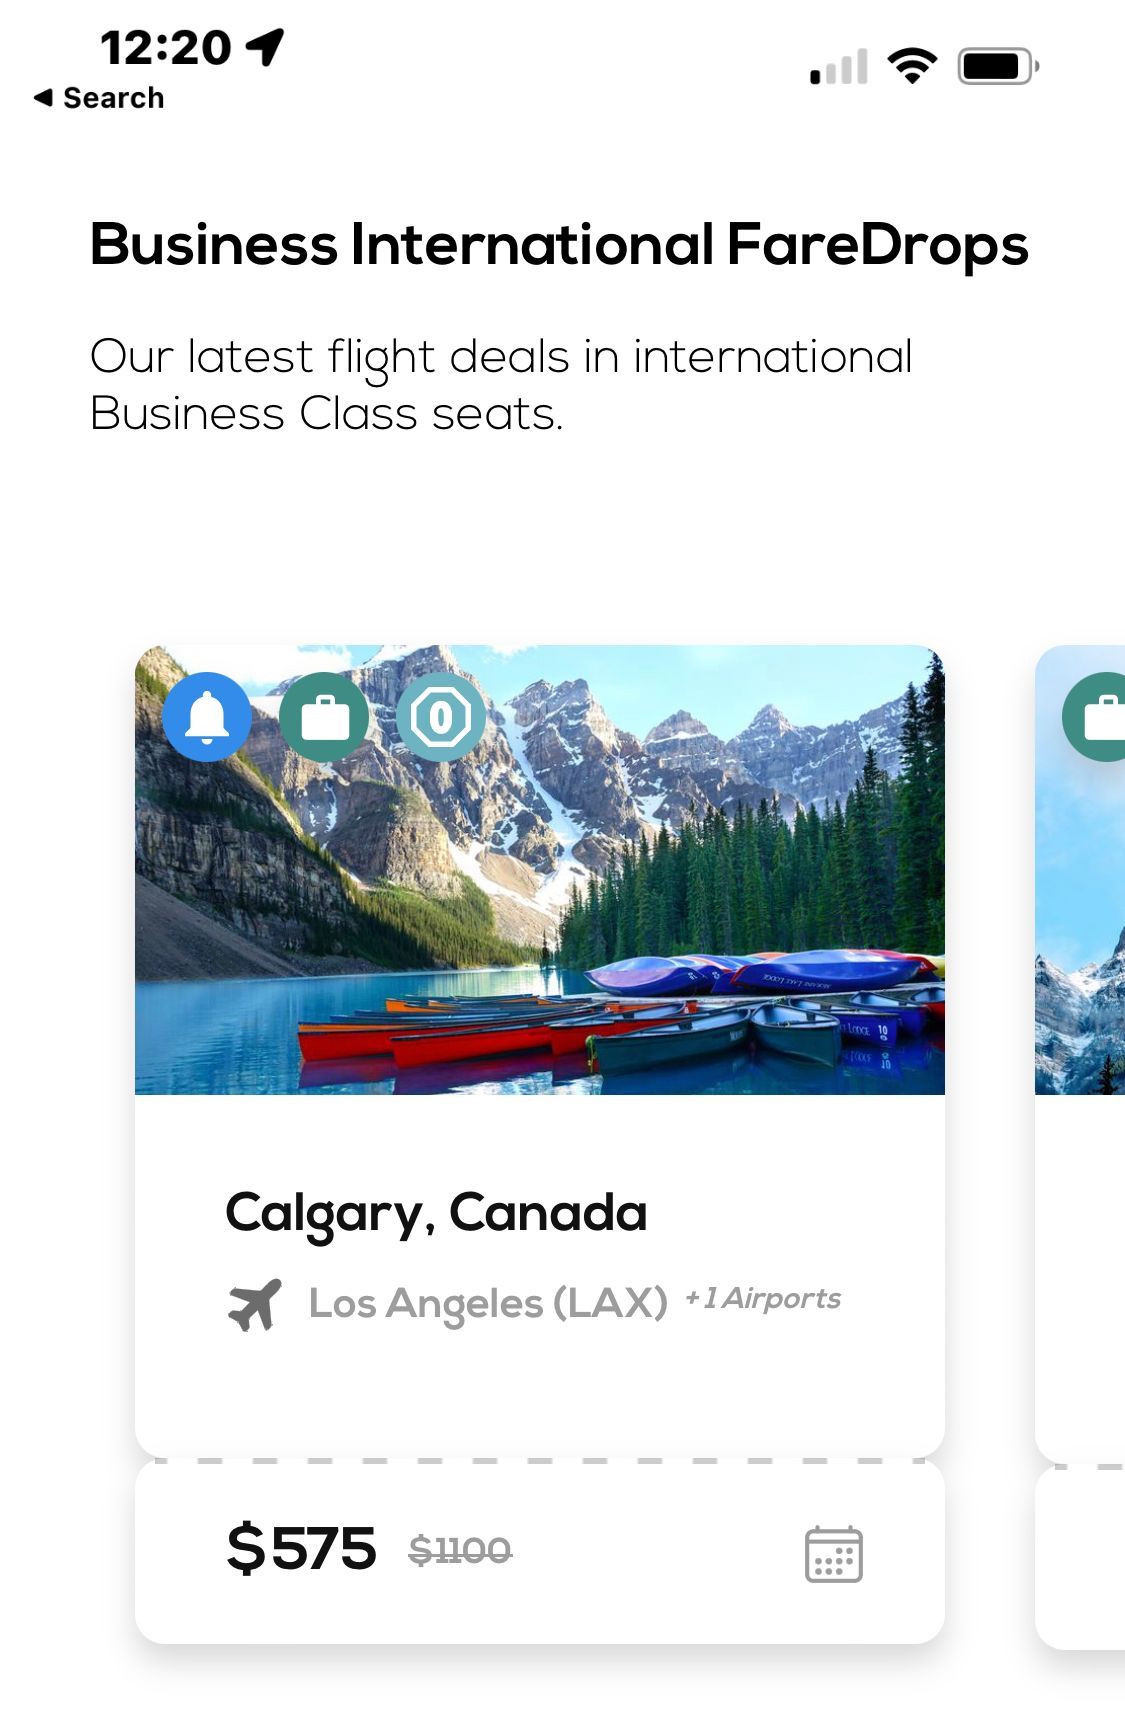The height and width of the screenshot is (1735, 1125).
Task: Expand the +1 Airports list
Action: pos(762,1298)
